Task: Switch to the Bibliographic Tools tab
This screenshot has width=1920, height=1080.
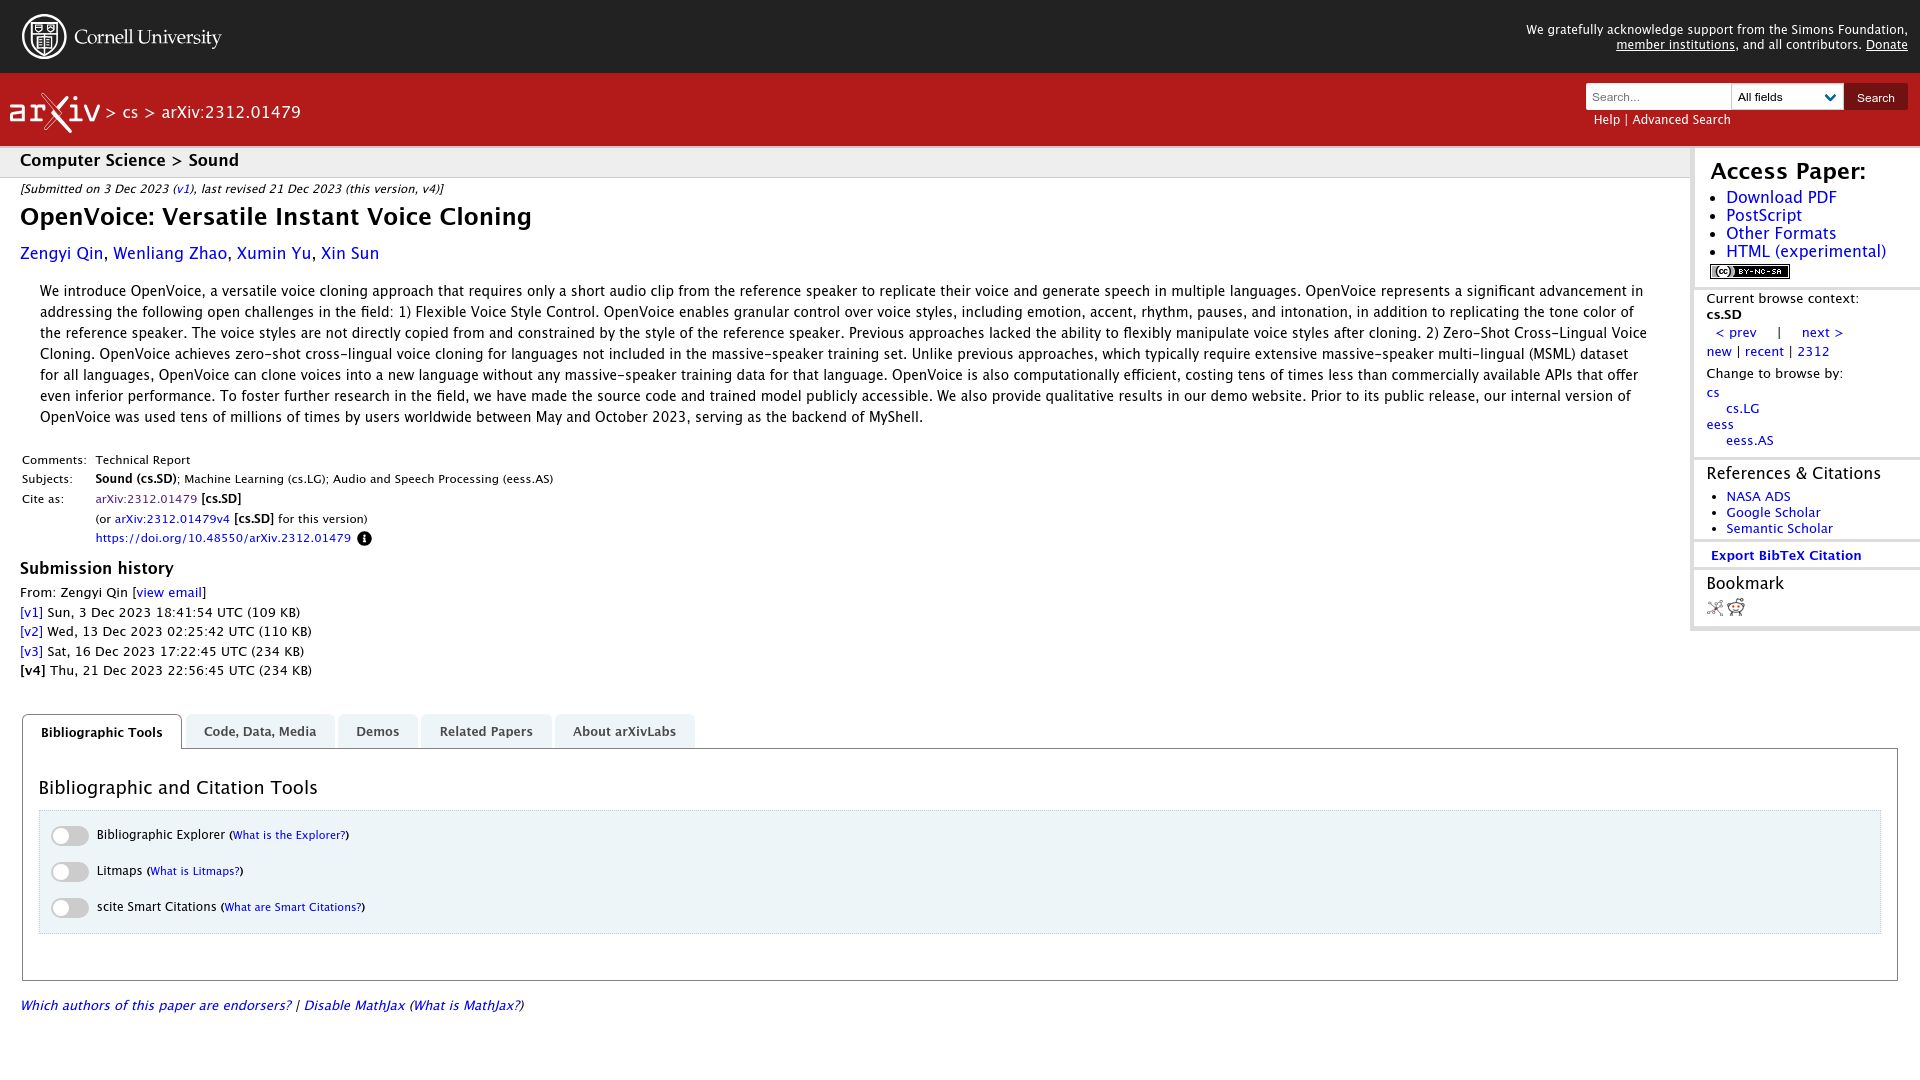Action: click(x=102, y=732)
